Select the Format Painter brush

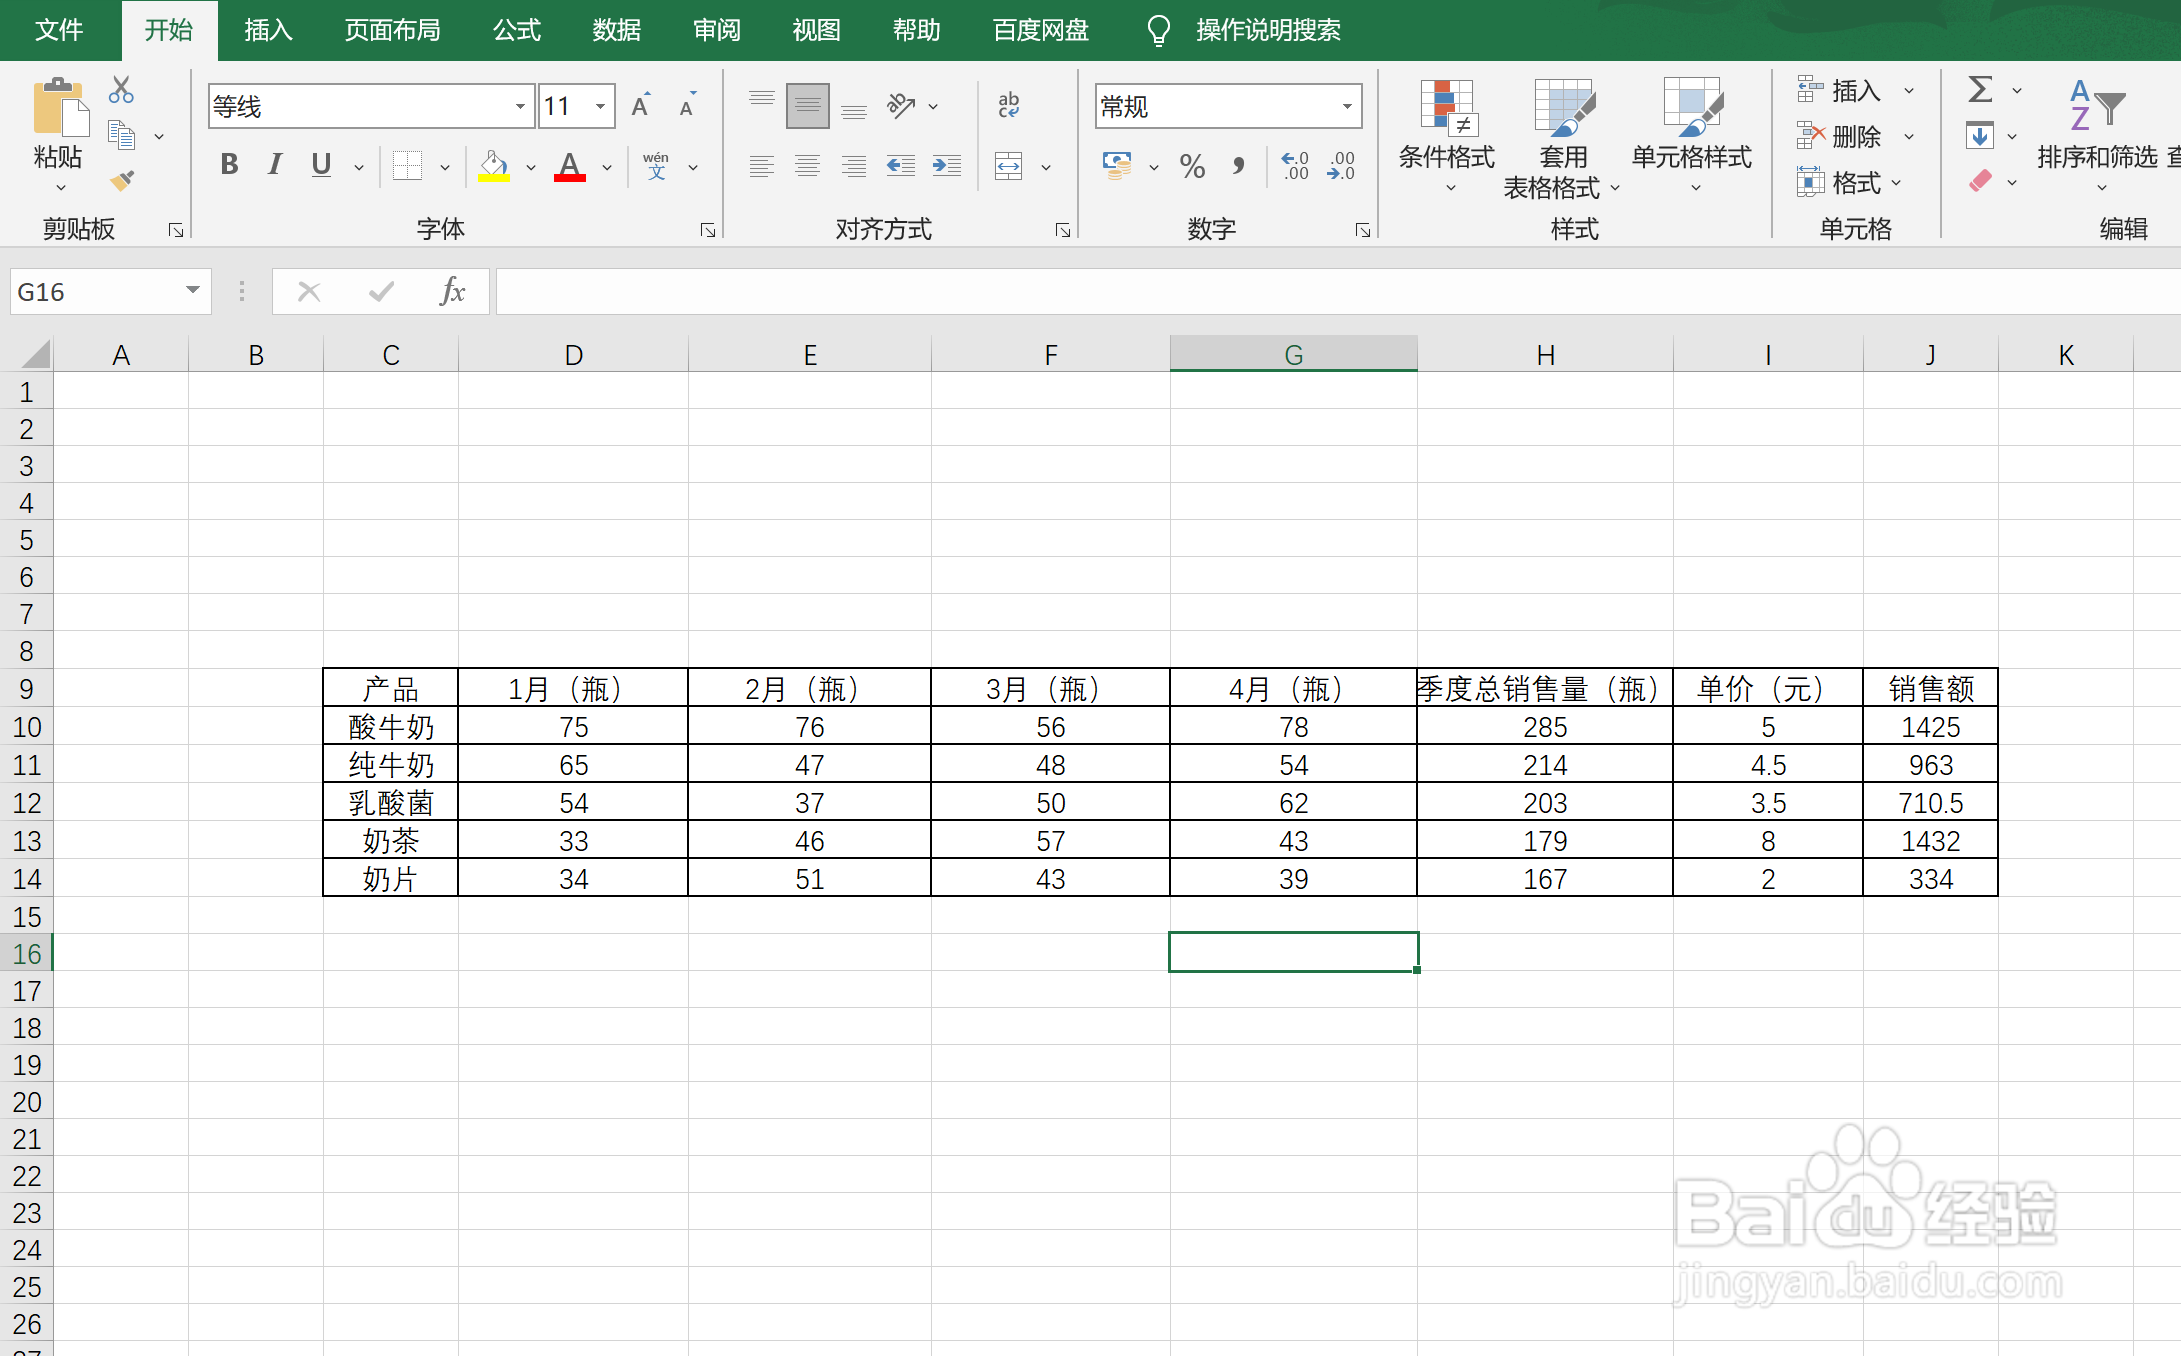click(x=122, y=180)
